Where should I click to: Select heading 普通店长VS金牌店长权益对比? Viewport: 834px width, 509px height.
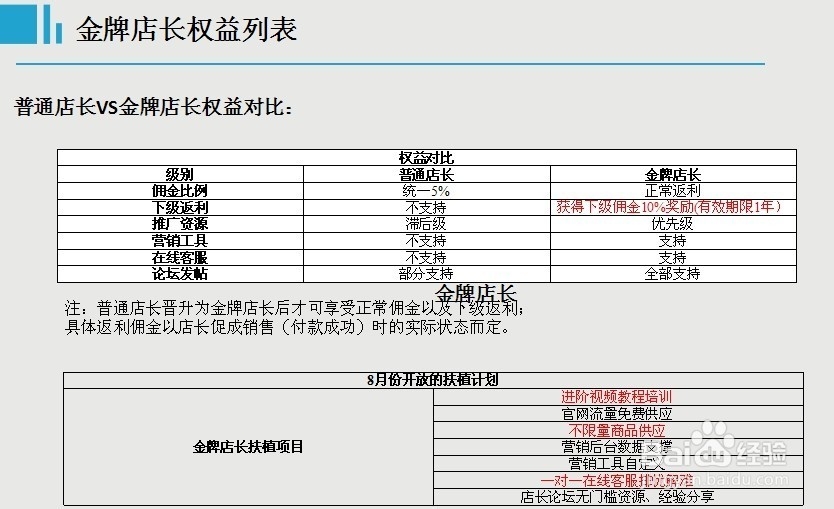tap(153, 107)
